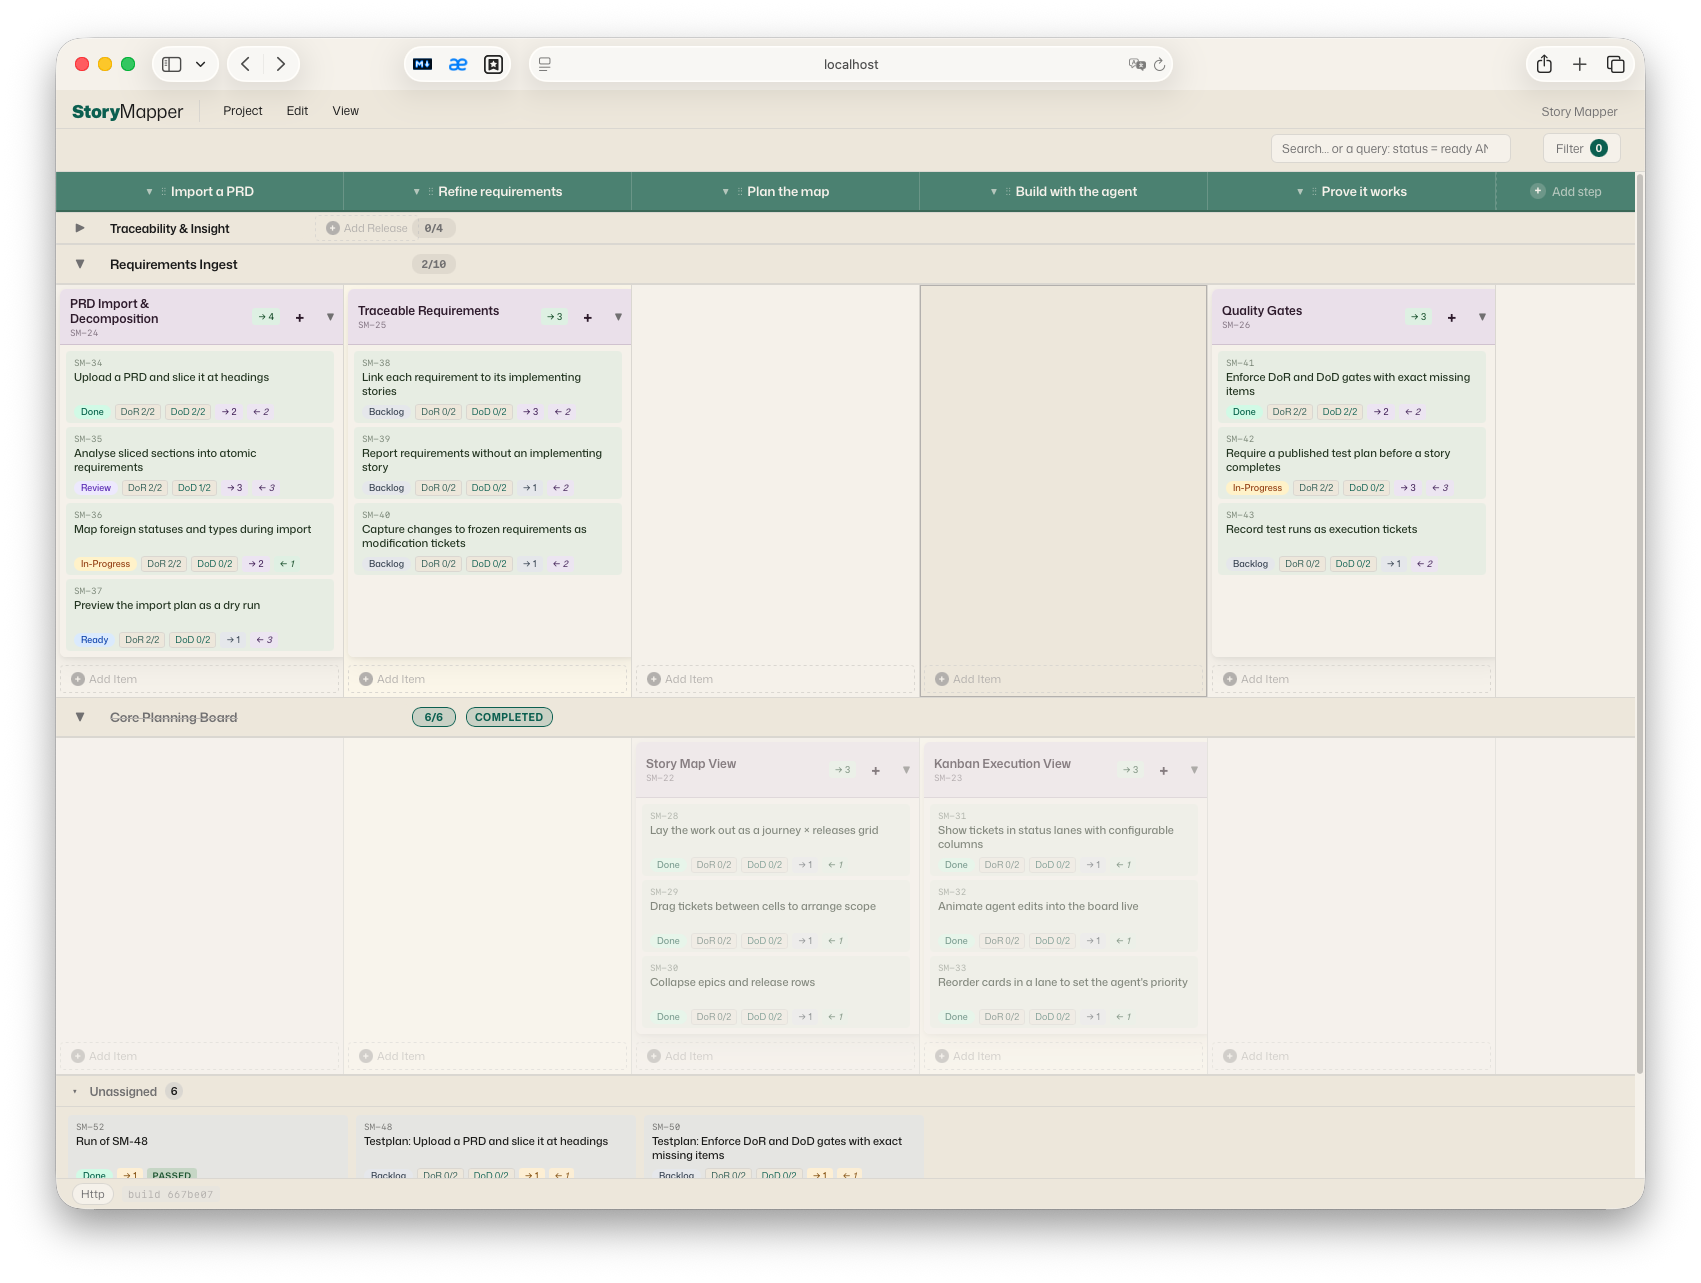This screenshot has height=1283, width=1701.
Task: Add item to Quality Gates epic
Action: [x=1452, y=318]
